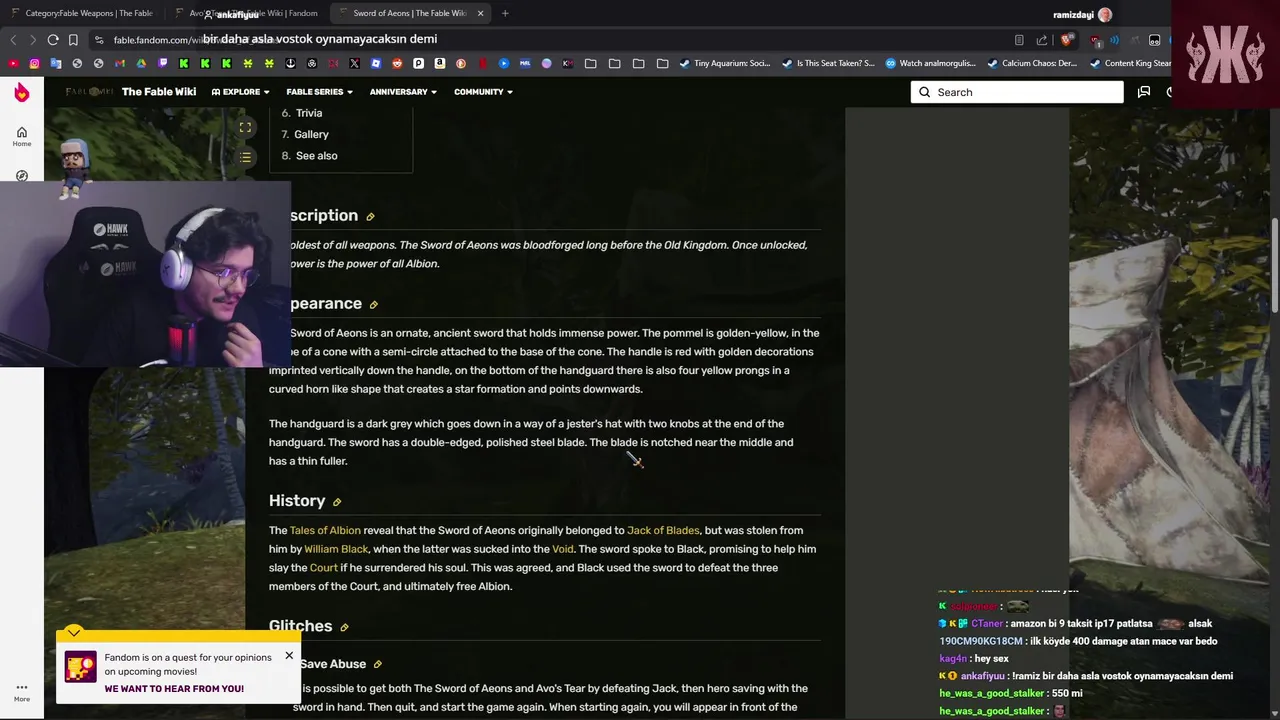The width and height of the screenshot is (1280, 720).
Task: Toggle the table of contents list icon
Action: click(x=245, y=157)
